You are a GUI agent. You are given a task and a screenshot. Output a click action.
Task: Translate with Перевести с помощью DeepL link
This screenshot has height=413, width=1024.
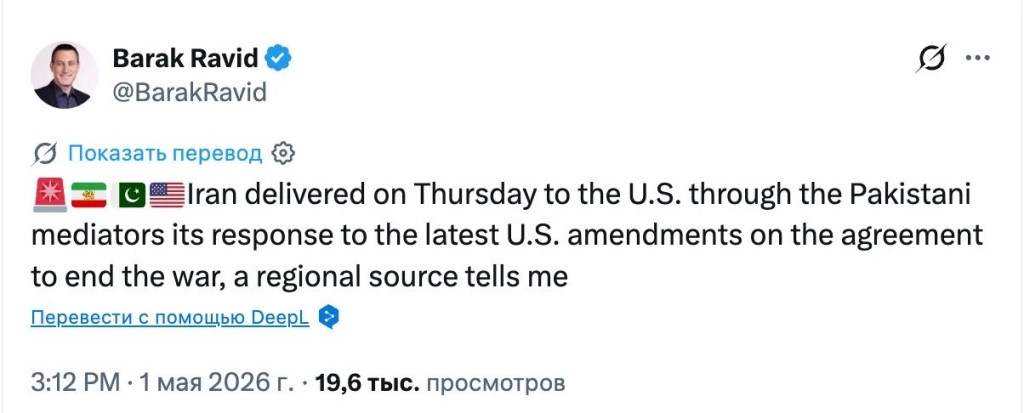(x=170, y=318)
